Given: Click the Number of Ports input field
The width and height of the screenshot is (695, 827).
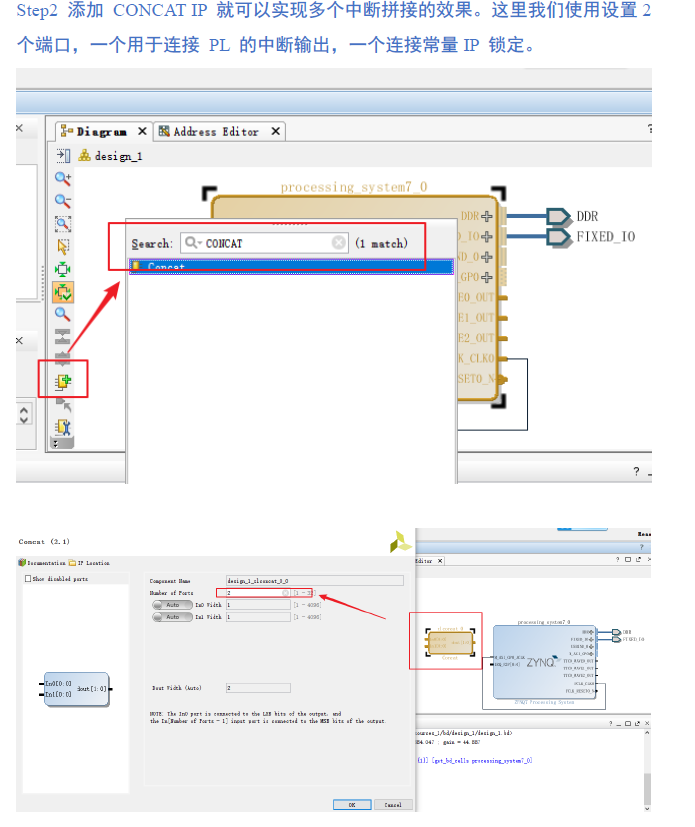Looking at the screenshot, I should coord(258,593).
